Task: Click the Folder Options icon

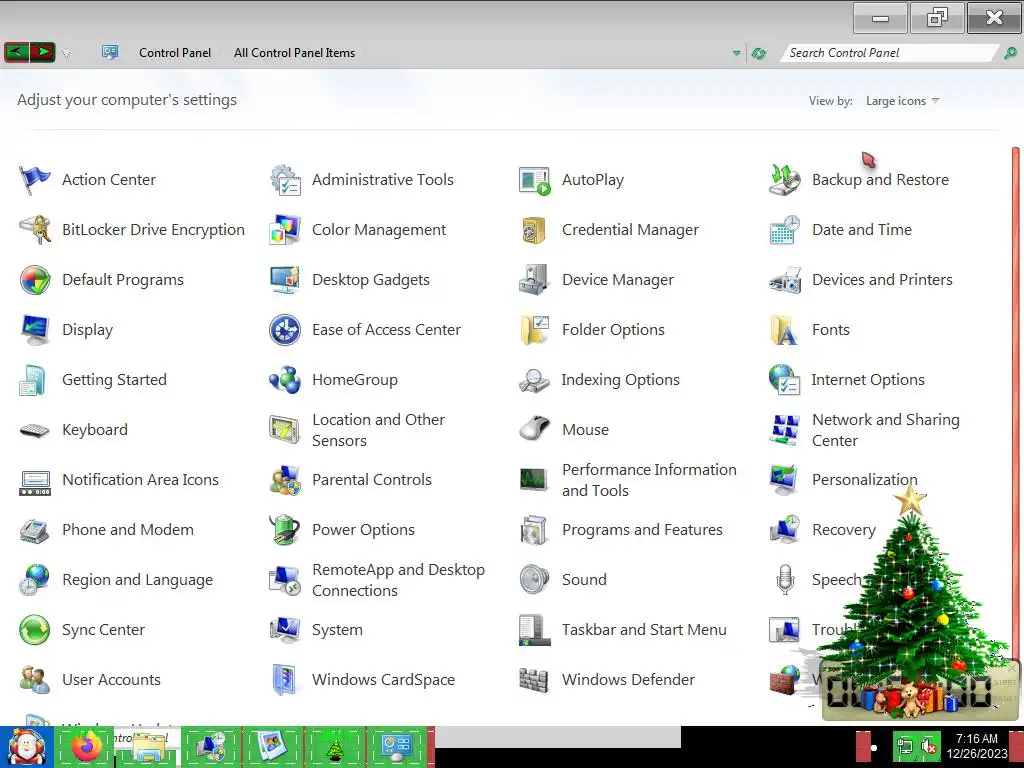Action: point(535,330)
